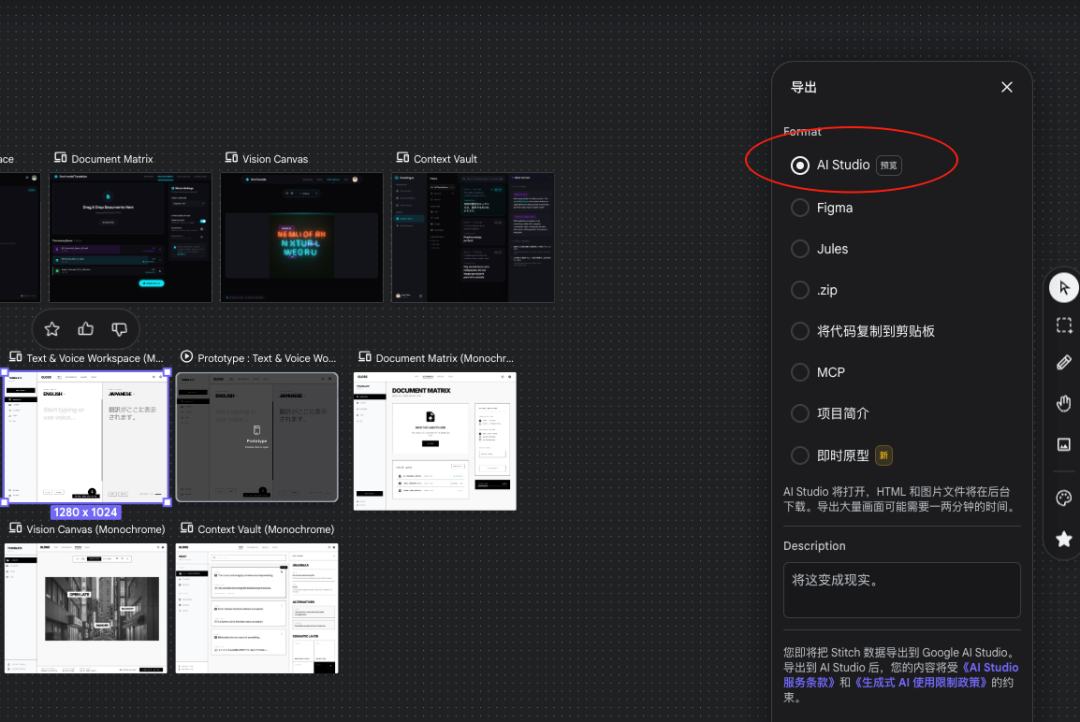Switch to the hand pan tool
Image resolution: width=1080 pixels, height=722 pixels.
(x=1064, y=403)
